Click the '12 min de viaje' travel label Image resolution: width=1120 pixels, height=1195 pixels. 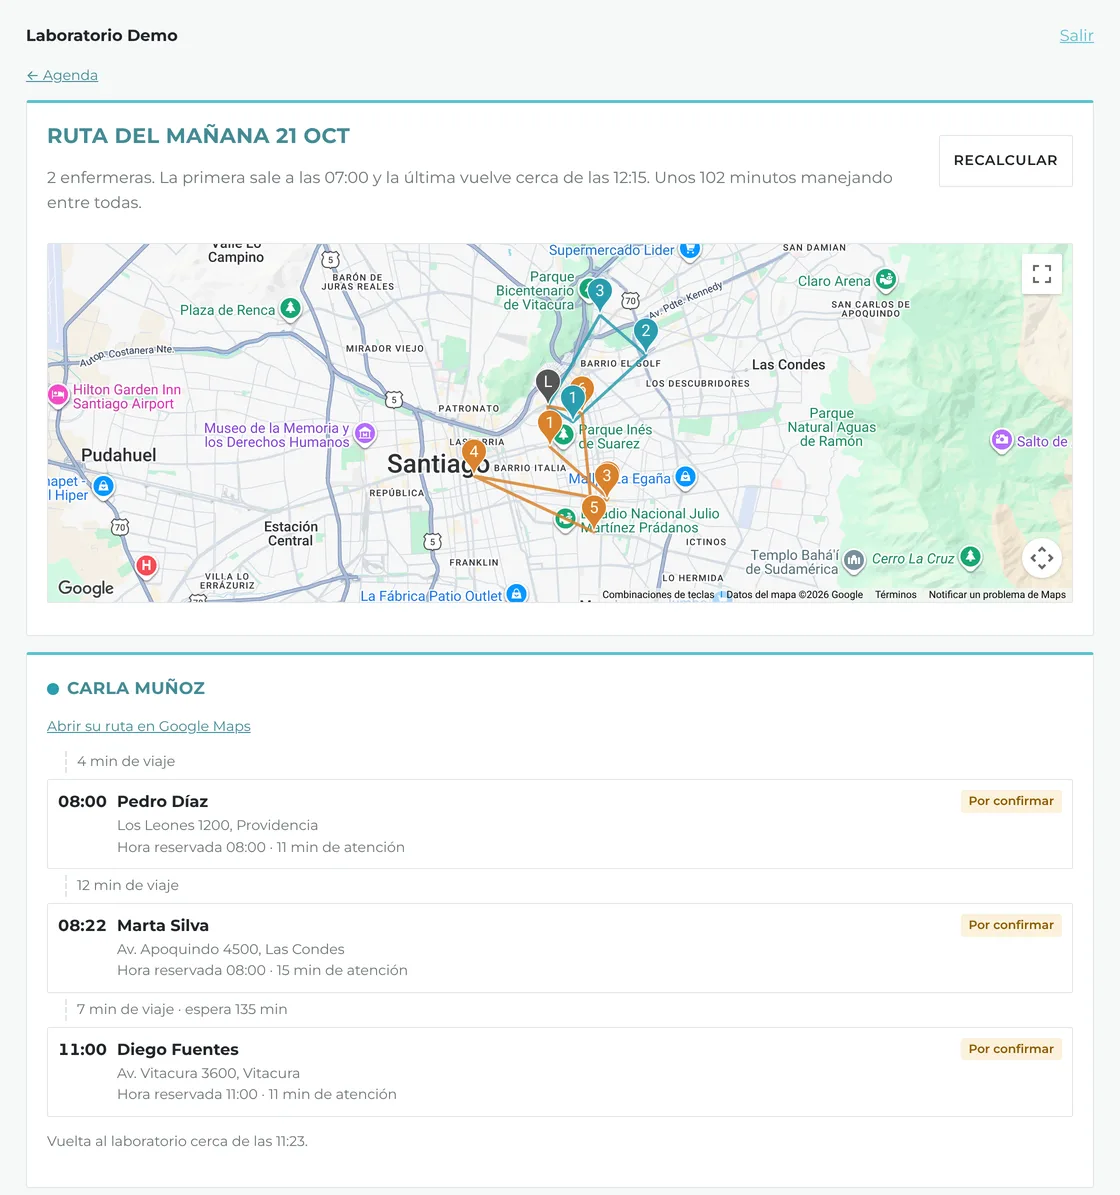click(x=127, y=886)
